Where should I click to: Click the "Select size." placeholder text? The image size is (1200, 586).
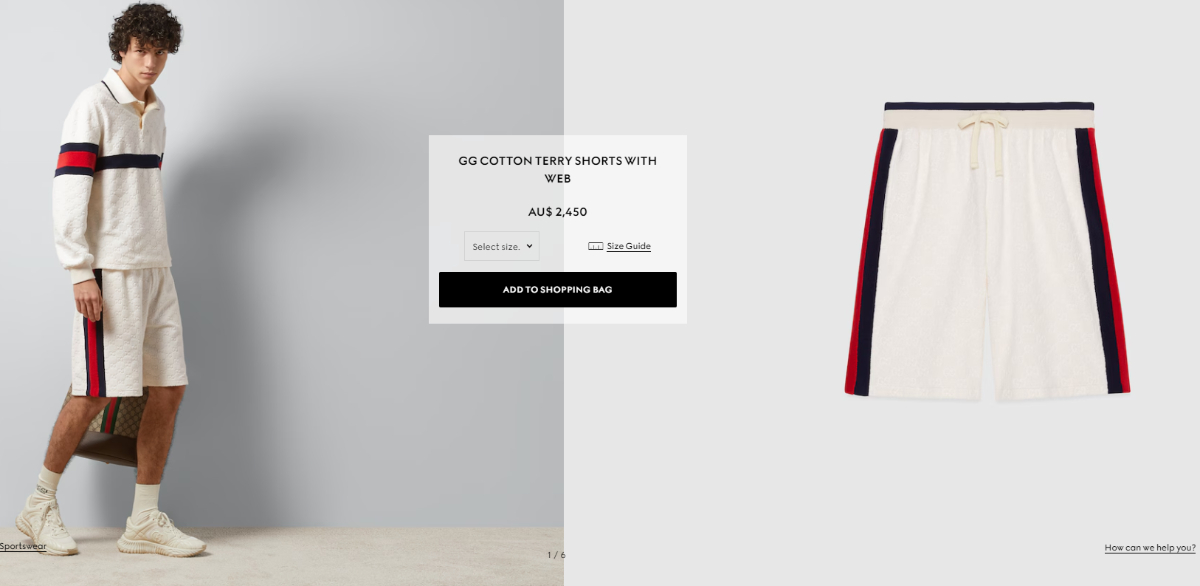(496, 247)
